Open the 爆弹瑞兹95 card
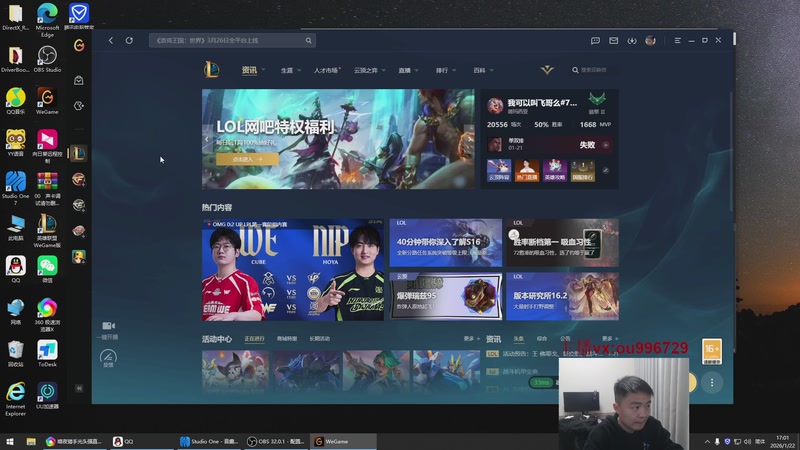This screenshot has height=450, width=800. (x=446, y=296)
